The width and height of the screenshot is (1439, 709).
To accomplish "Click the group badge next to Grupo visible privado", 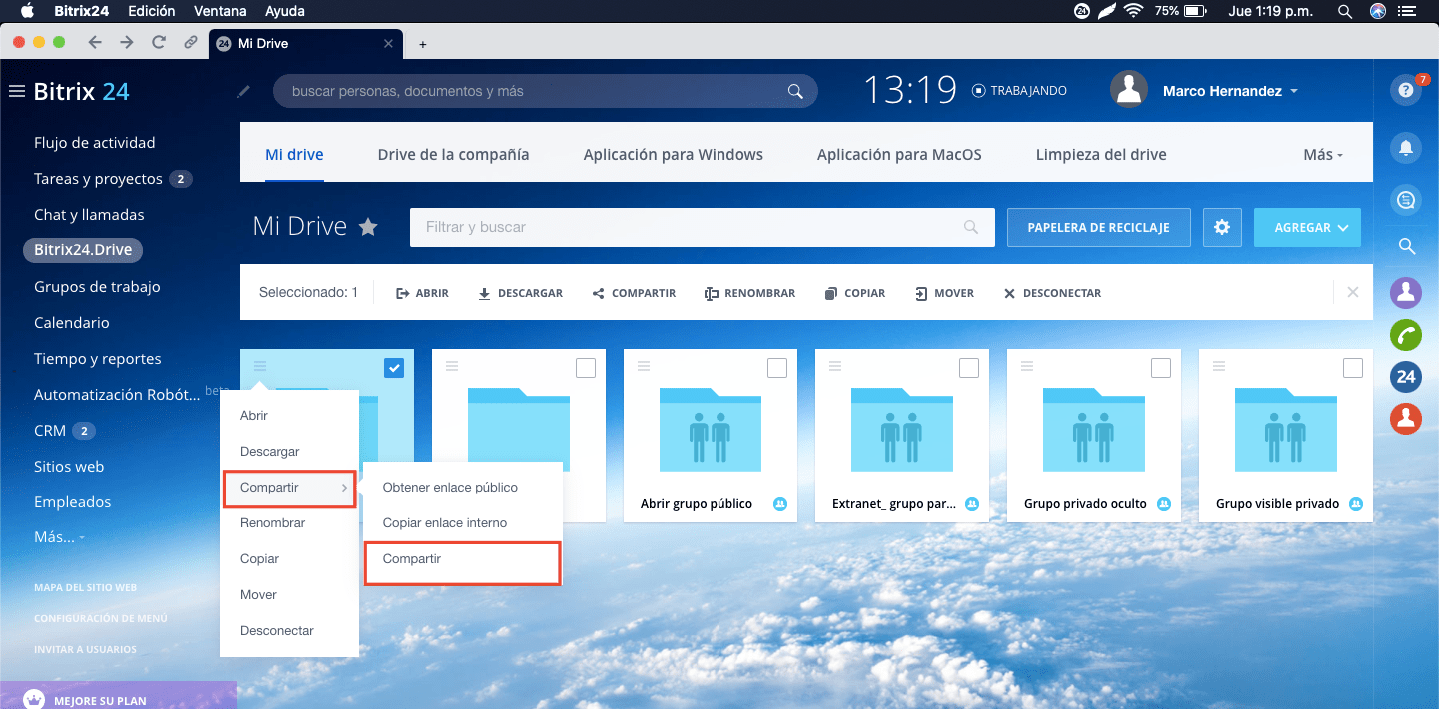I will tap(1356, 504).
